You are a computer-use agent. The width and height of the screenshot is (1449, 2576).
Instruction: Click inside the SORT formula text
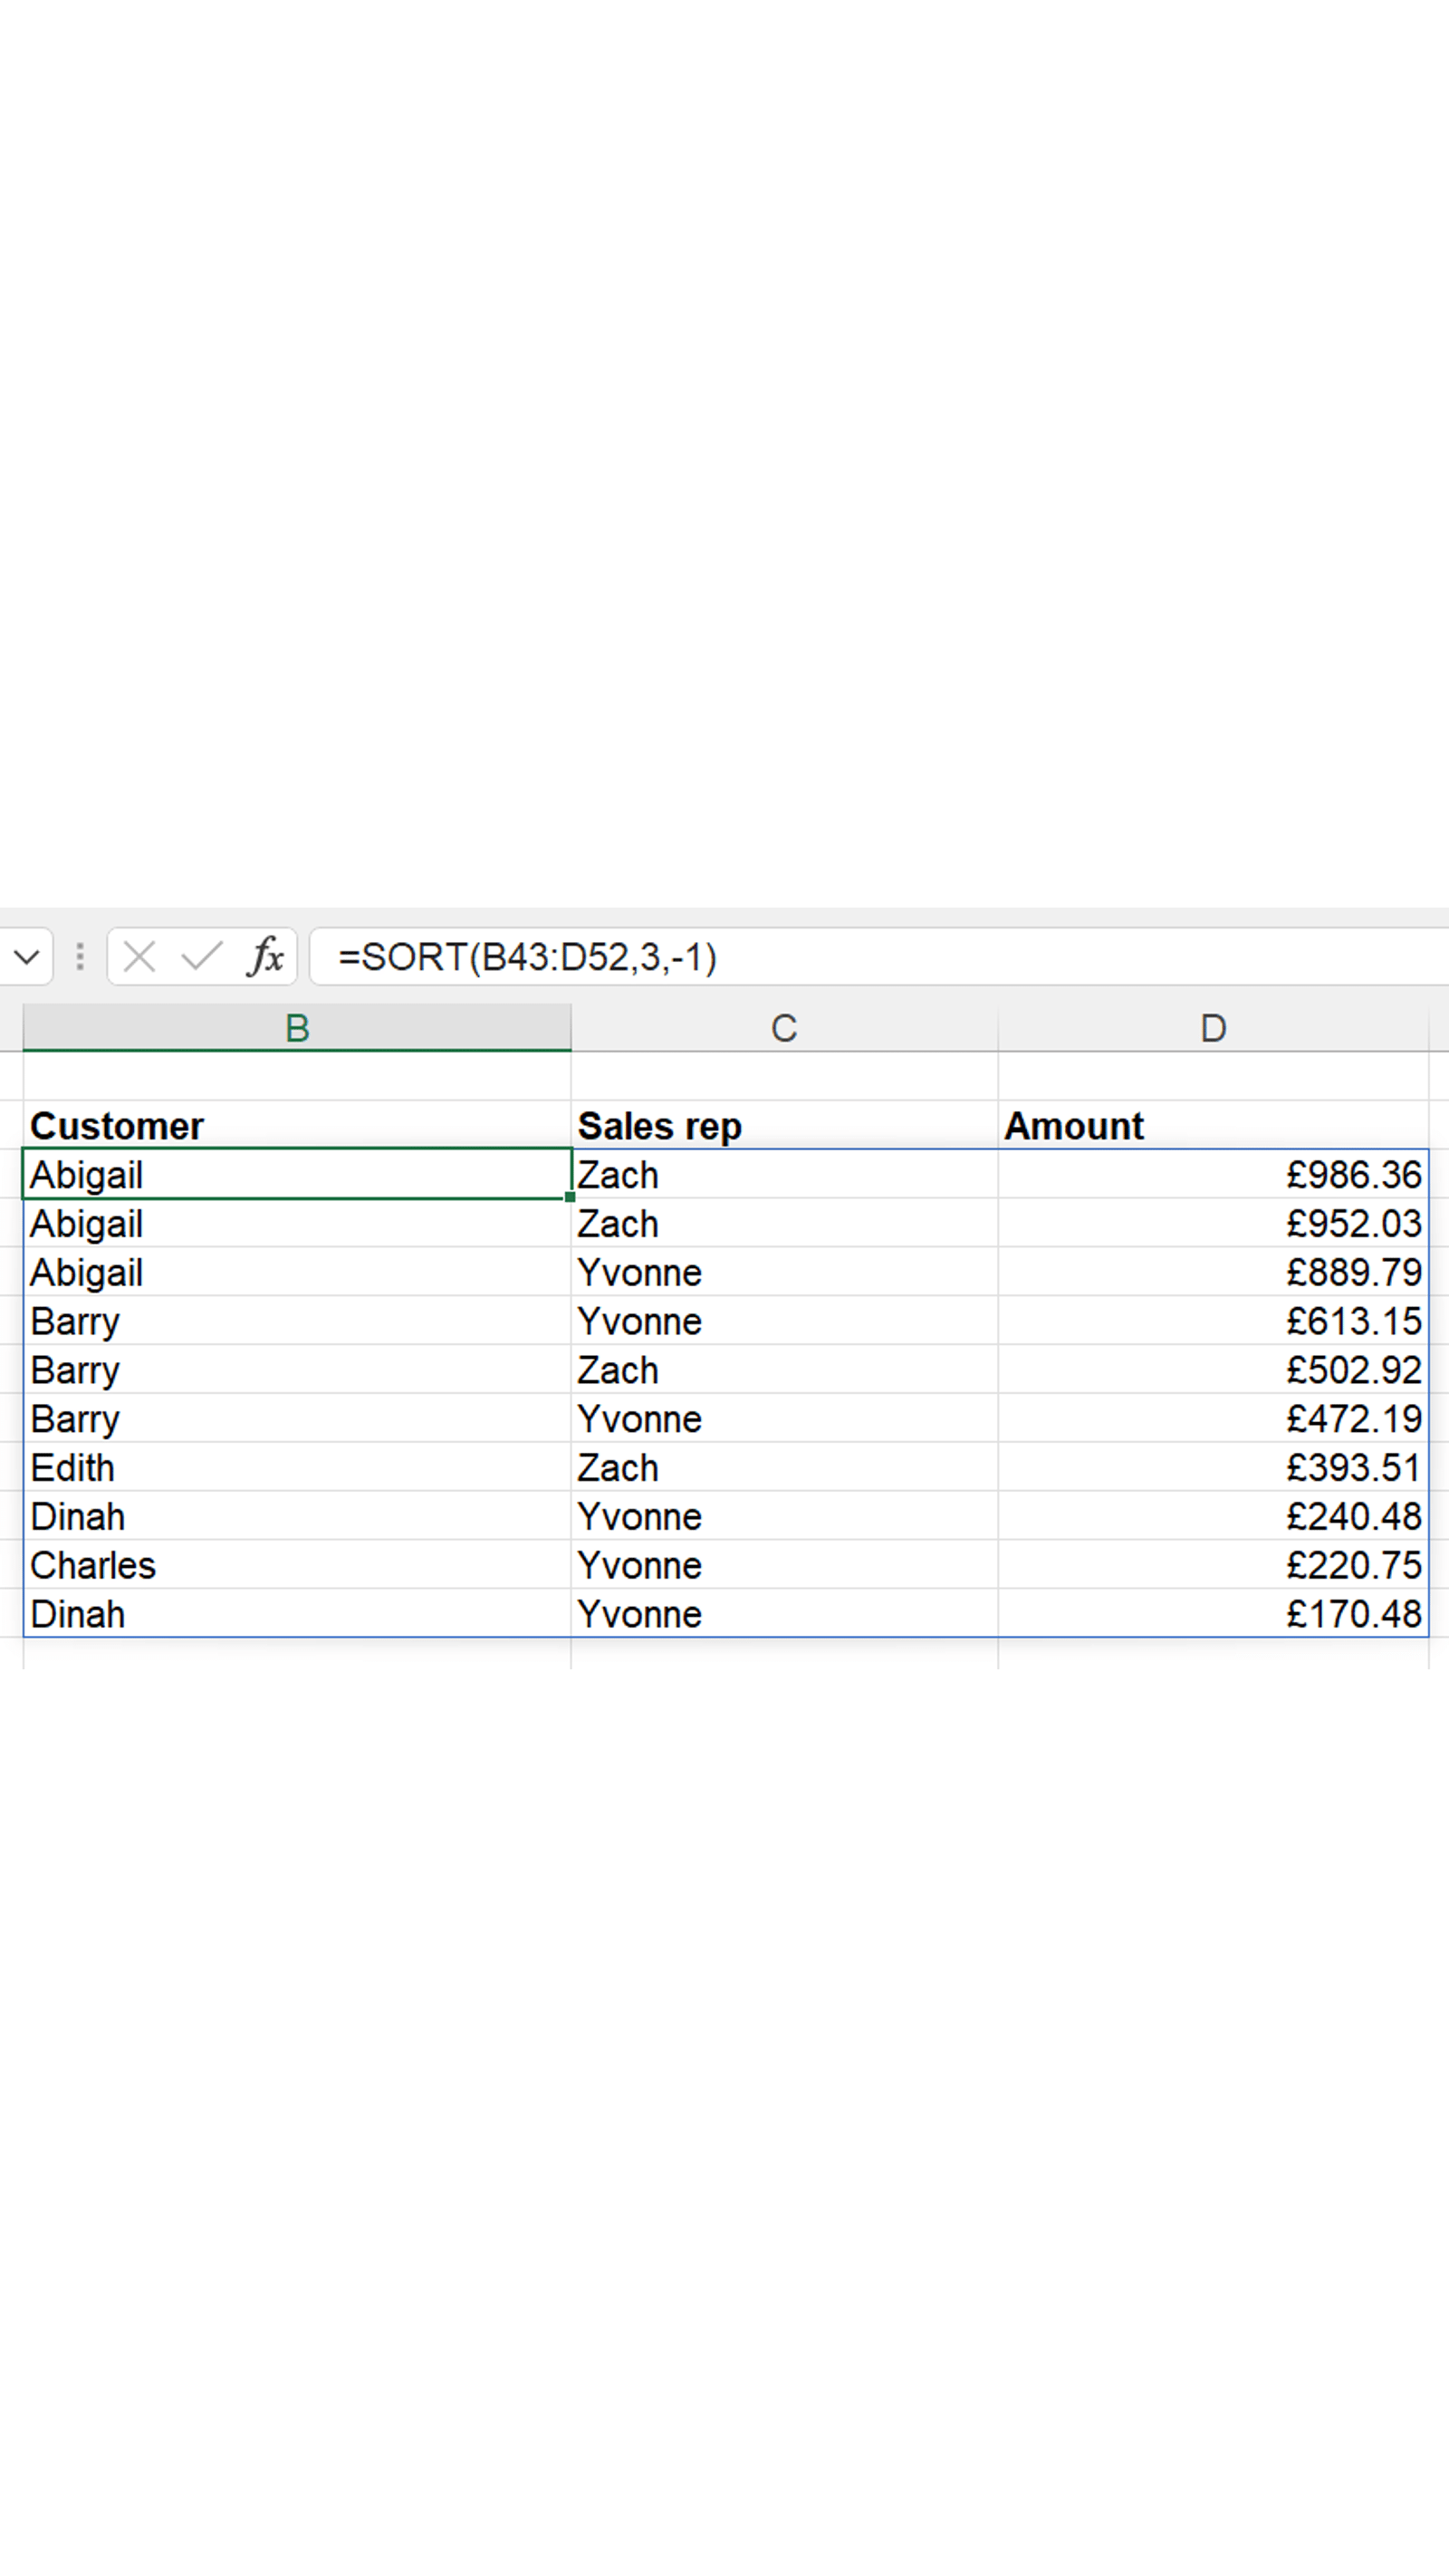(x=527, y=957)
